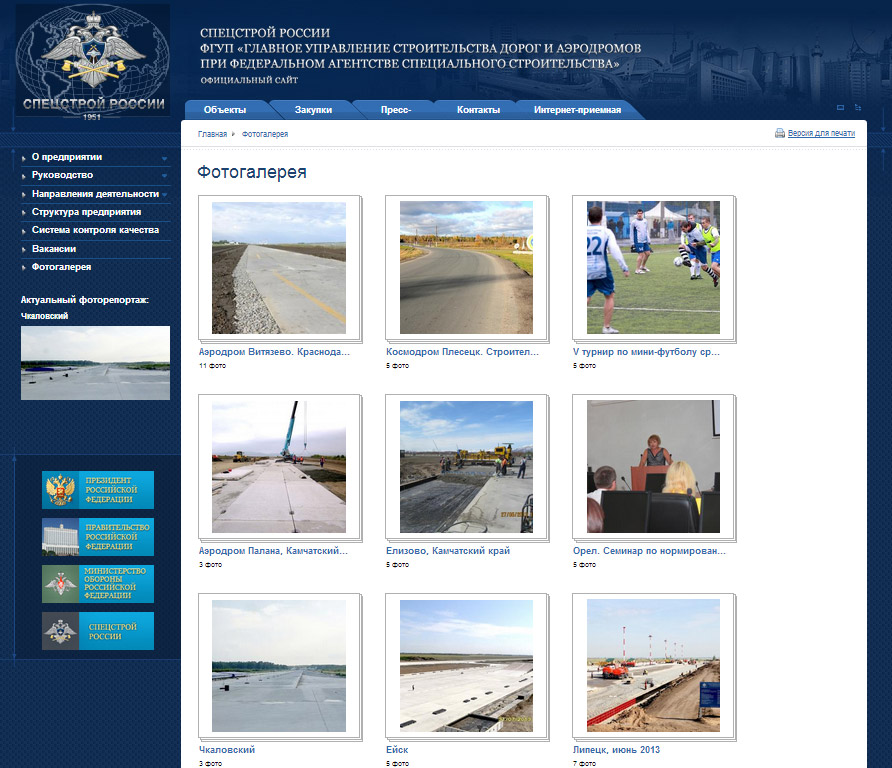The height and width of the screenshot is (768, 892).
Task: Click the Ейск runway photo thumbnail
Action: tap(466, 666)
